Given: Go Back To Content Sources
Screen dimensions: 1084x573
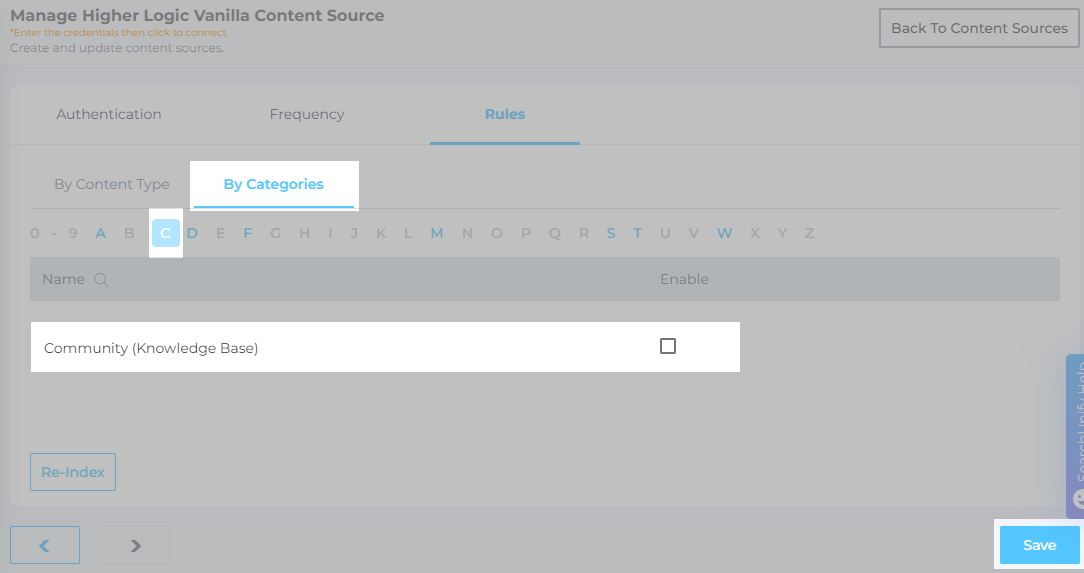Looking at the screenshot, I should coord(979,28).
